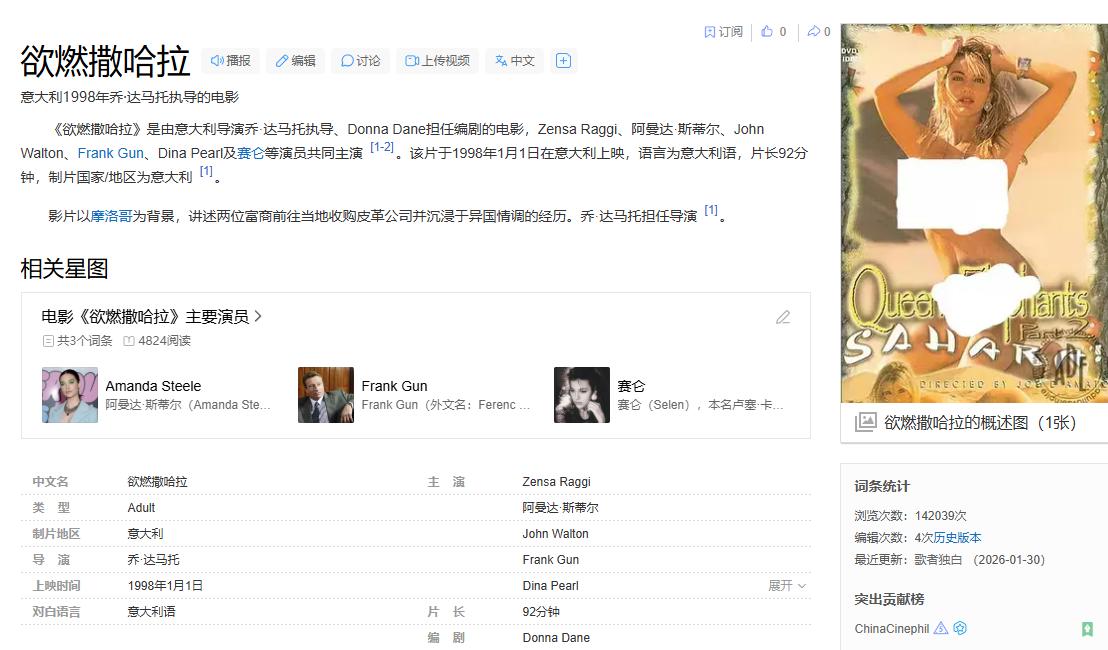Viewport: 1108px width, 650px height.
Task: Click the Amanda Steele thumbnail
Action: [x=70, y=395]
